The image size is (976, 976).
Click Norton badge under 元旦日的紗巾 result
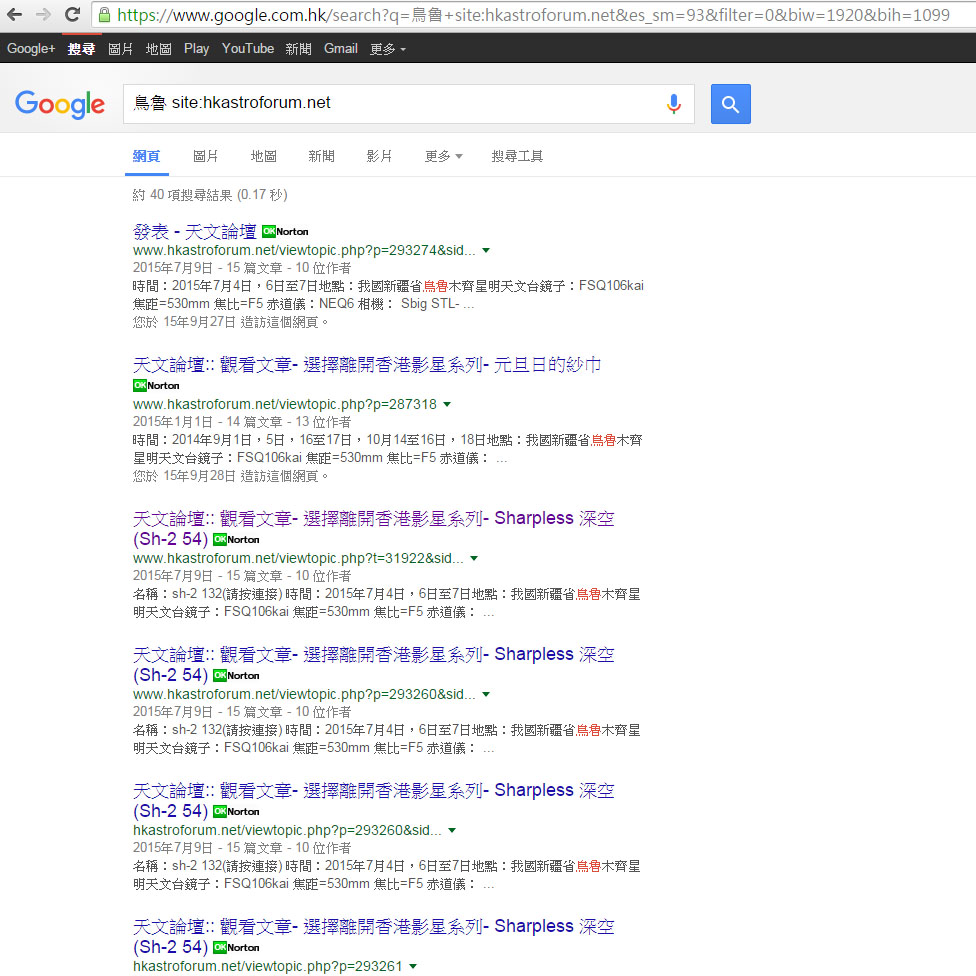click(156, 386)
